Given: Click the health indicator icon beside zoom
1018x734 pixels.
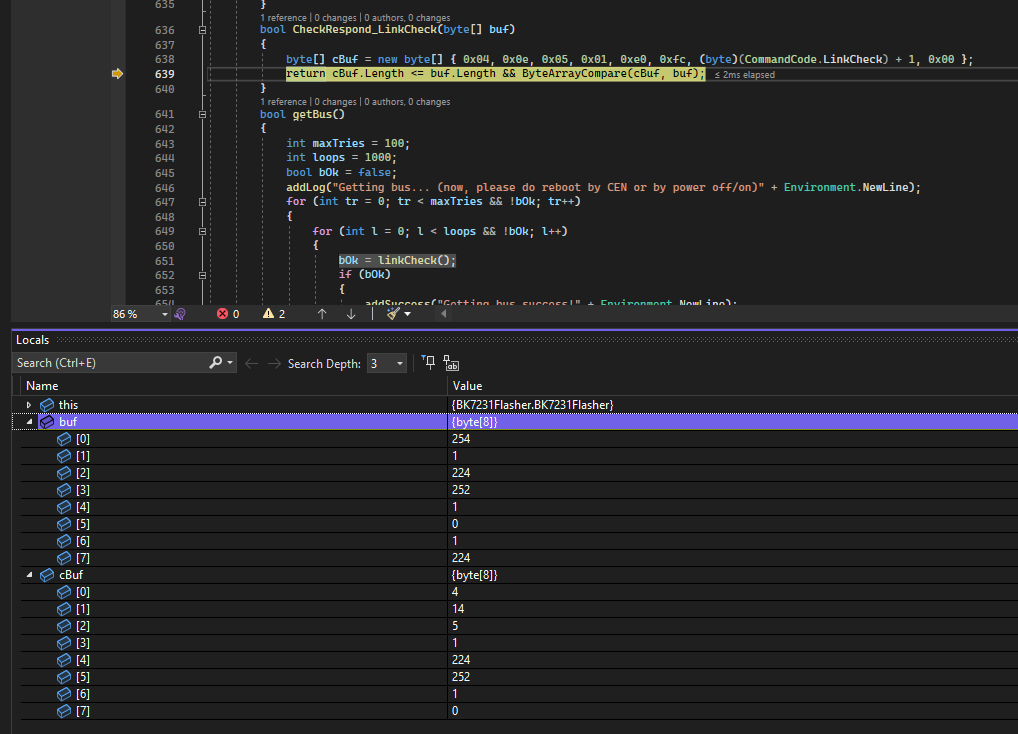Looking at the screenshot, I should pyautogui.click(x=180, y=314).
